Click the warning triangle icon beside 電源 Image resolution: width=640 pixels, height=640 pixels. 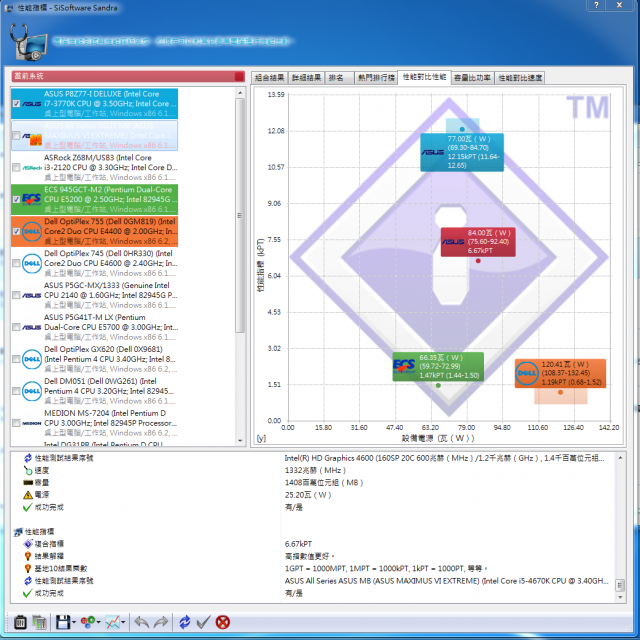coord(28,495)
